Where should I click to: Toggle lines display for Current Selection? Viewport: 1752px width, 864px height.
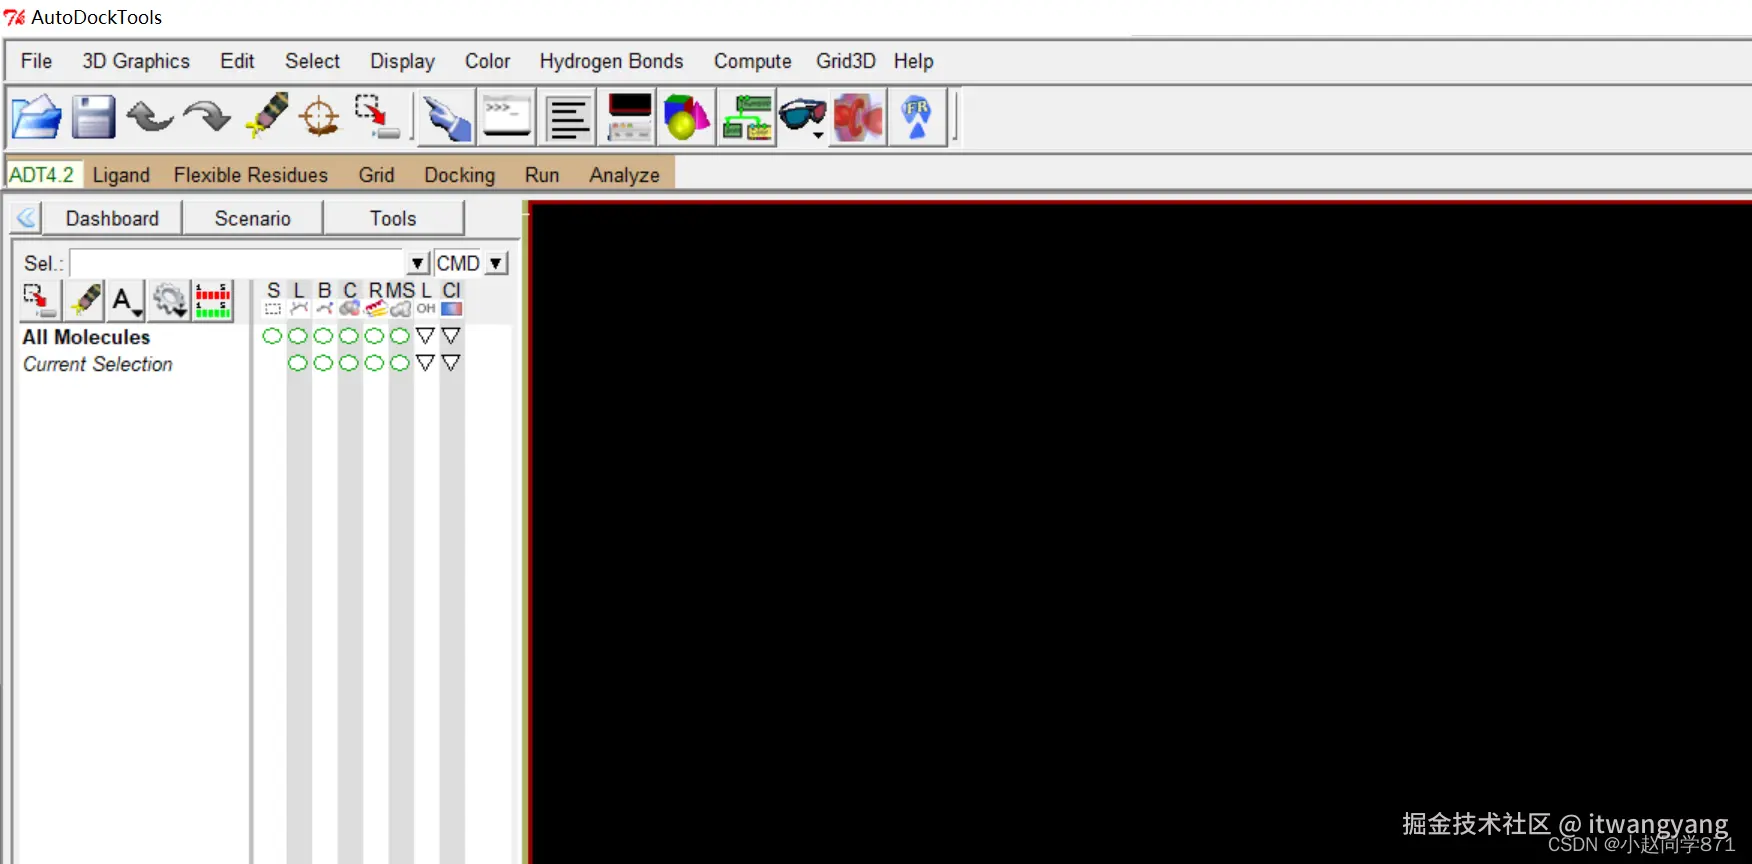(298, 363)
